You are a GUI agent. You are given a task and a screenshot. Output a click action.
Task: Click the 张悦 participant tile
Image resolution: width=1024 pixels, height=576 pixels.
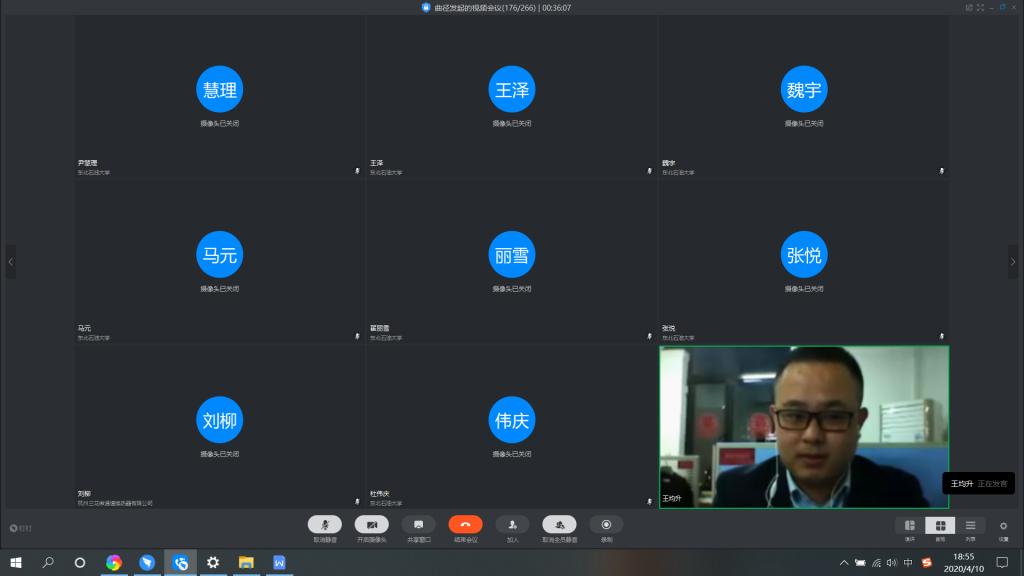(804, 262)
